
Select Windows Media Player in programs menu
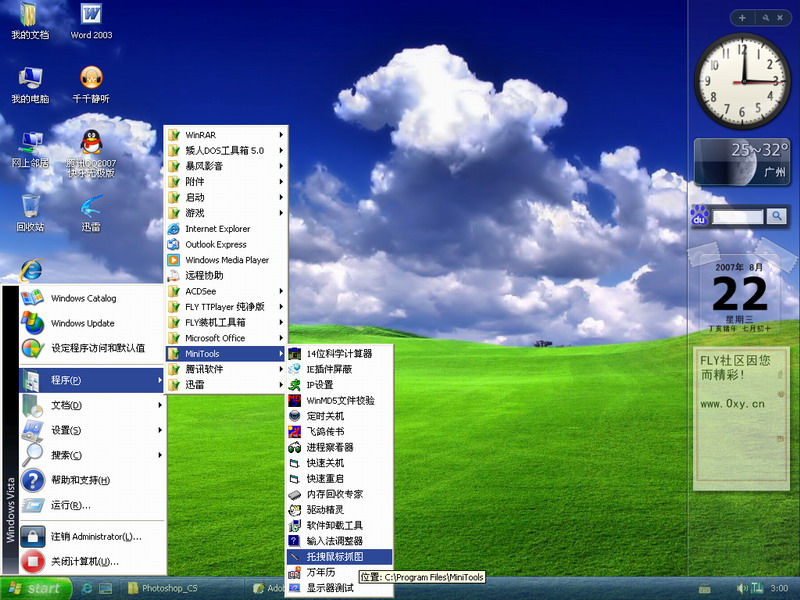[226, 260]
